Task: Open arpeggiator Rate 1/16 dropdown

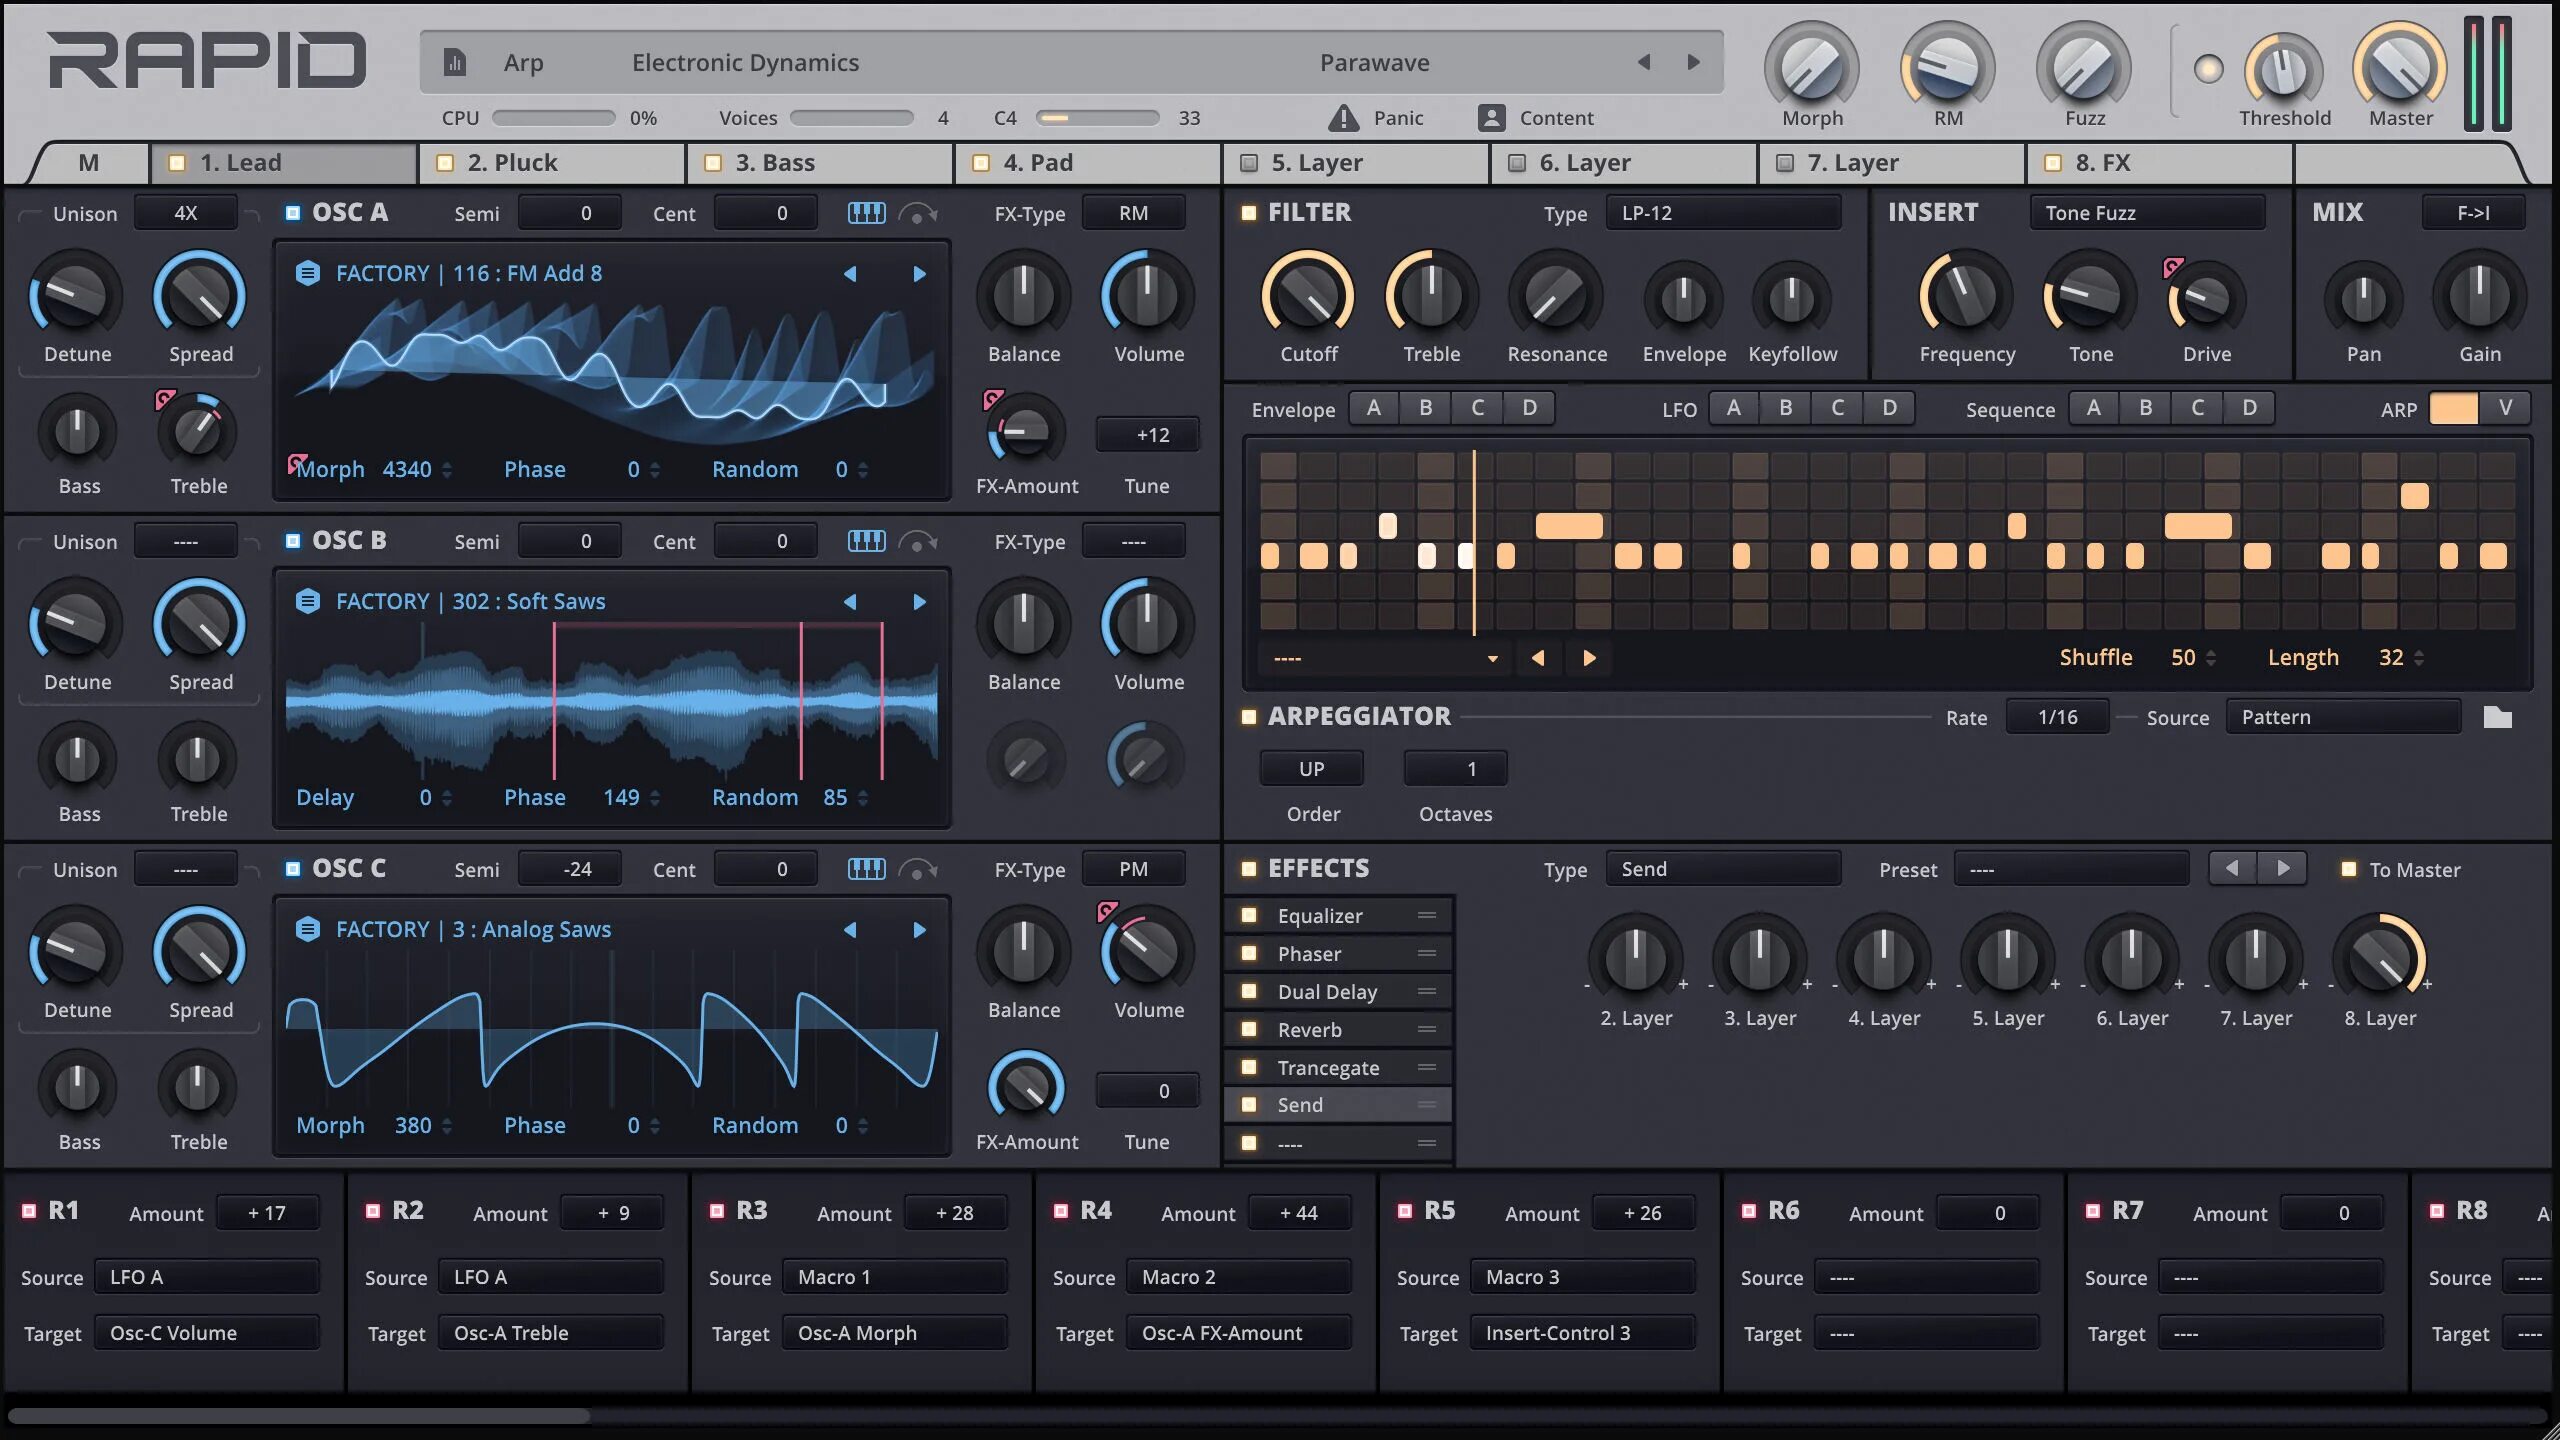Action: tap(2057, 717)
